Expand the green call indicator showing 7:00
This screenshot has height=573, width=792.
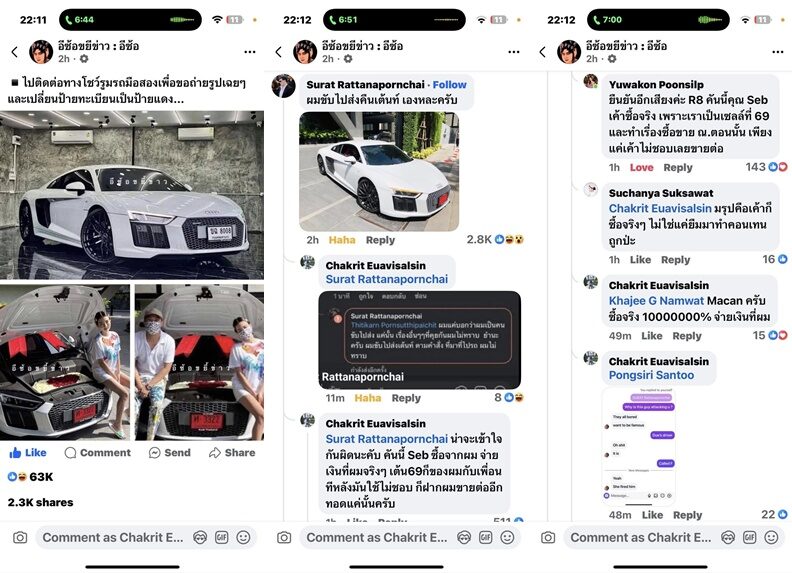(x=658, y=20)
